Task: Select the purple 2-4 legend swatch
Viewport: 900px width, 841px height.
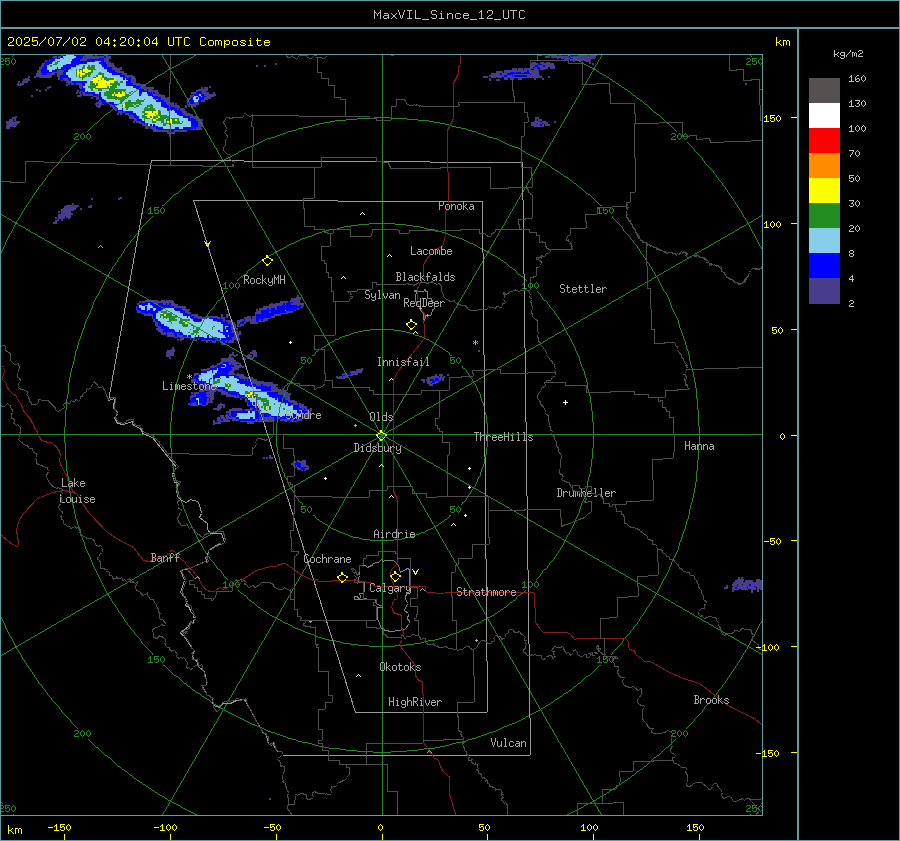Action: click(824, 290)
